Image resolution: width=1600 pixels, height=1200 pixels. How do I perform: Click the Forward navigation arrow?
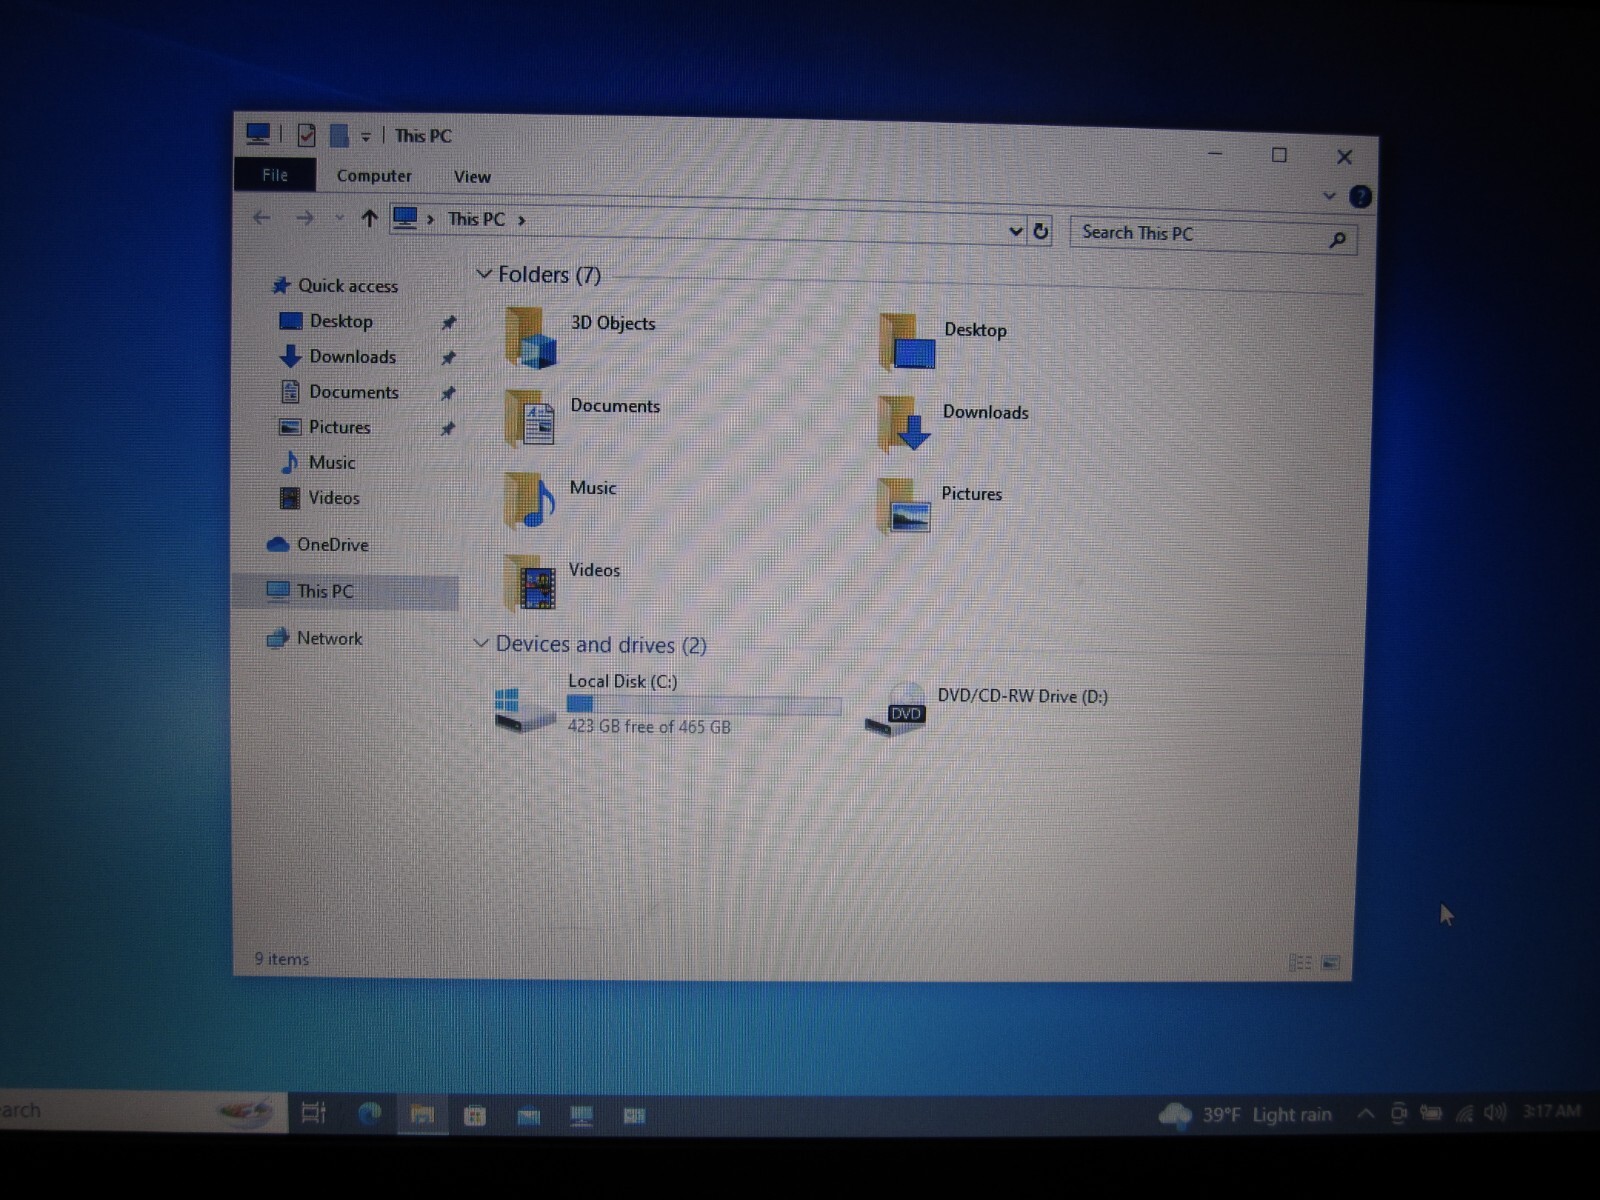pyautogui.click(x=305, y=218)
